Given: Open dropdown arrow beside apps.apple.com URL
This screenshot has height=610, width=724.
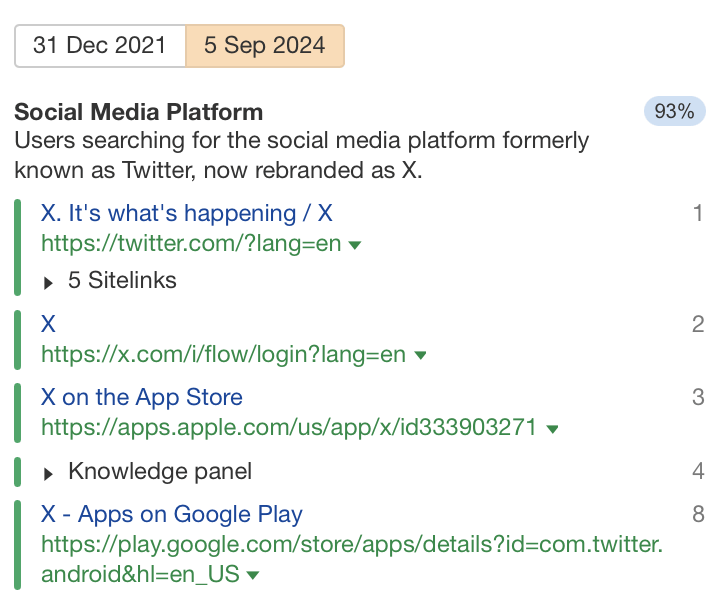Looking at the screenshot, I should point(552,429).
